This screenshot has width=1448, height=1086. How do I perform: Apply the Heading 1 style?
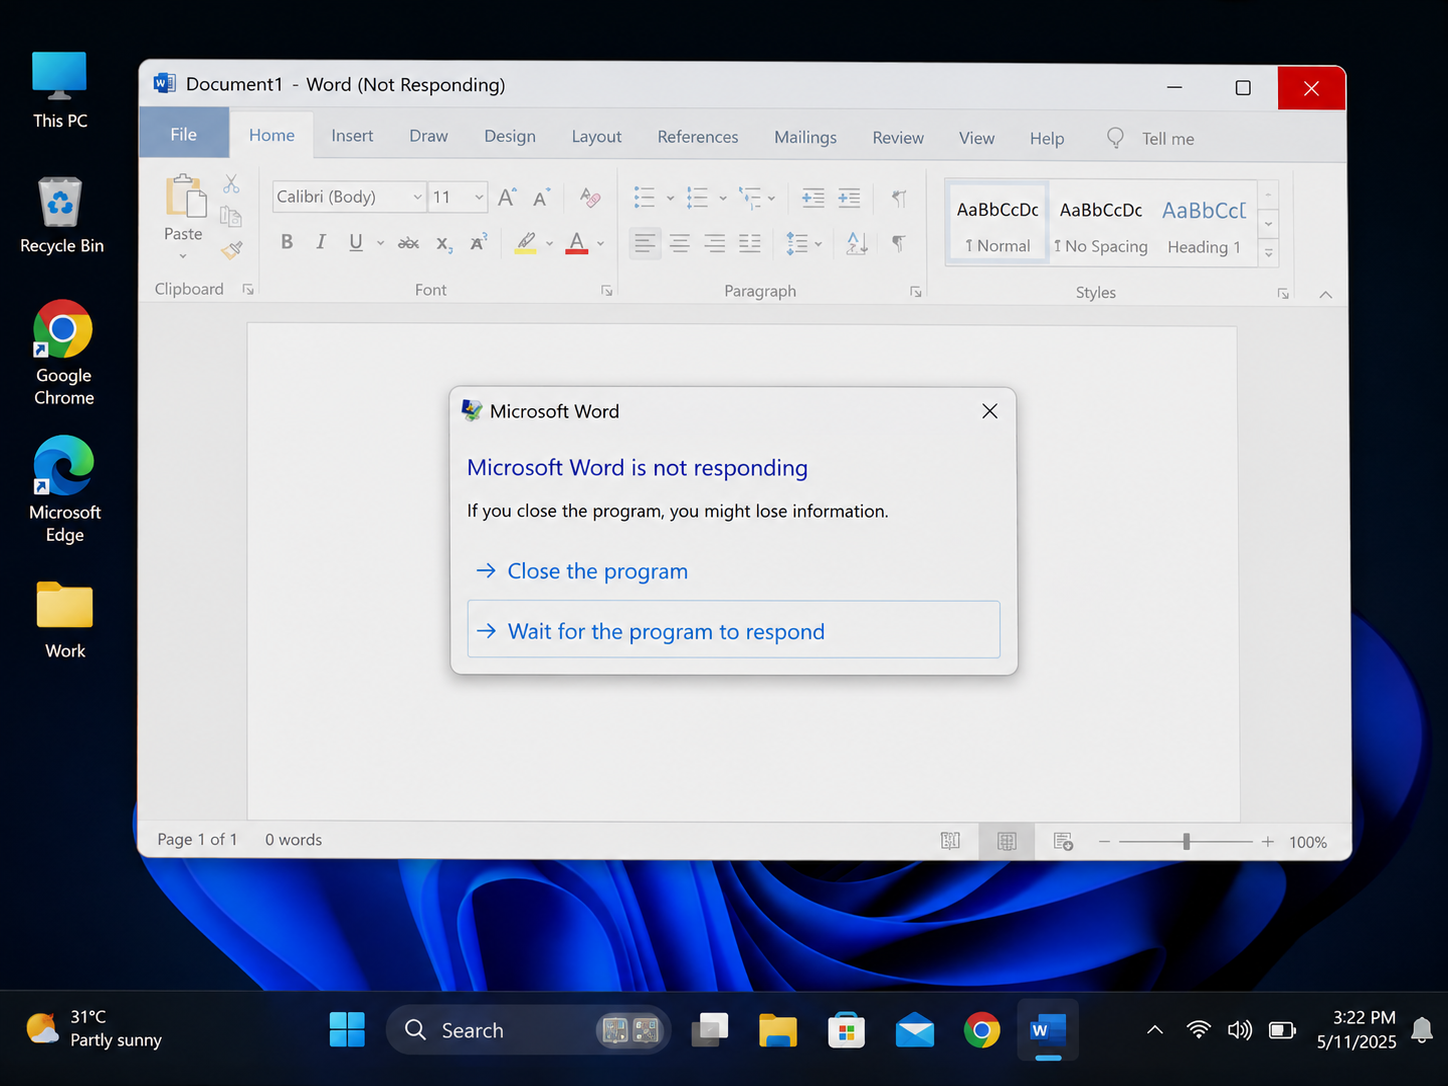[x=1204, y=227]
